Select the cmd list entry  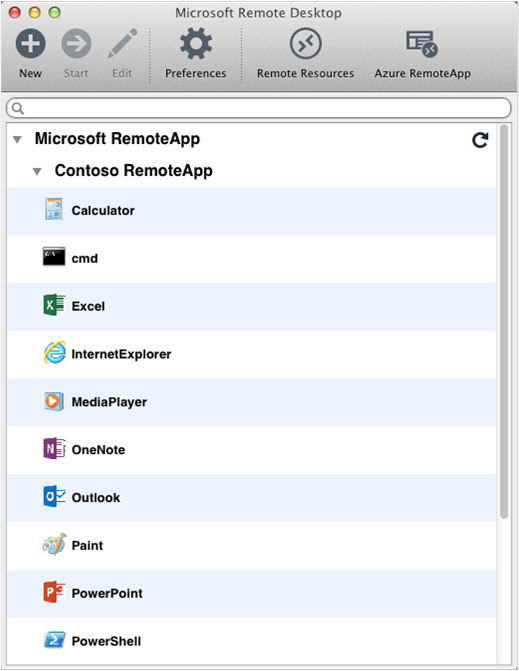coord(251,258)
